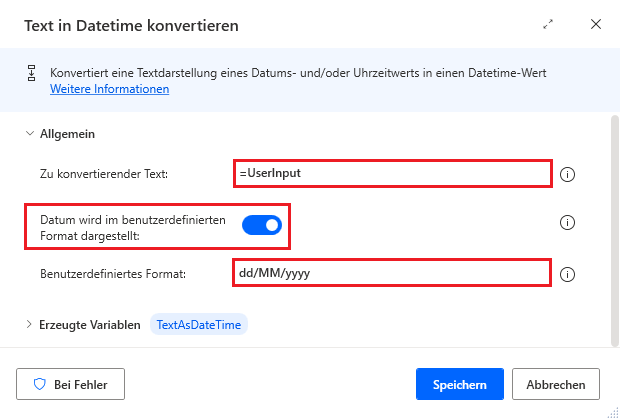Focus the Benutzerdefiniertes Format input field
Screen dimensions: 620x420
coord(392,273)
